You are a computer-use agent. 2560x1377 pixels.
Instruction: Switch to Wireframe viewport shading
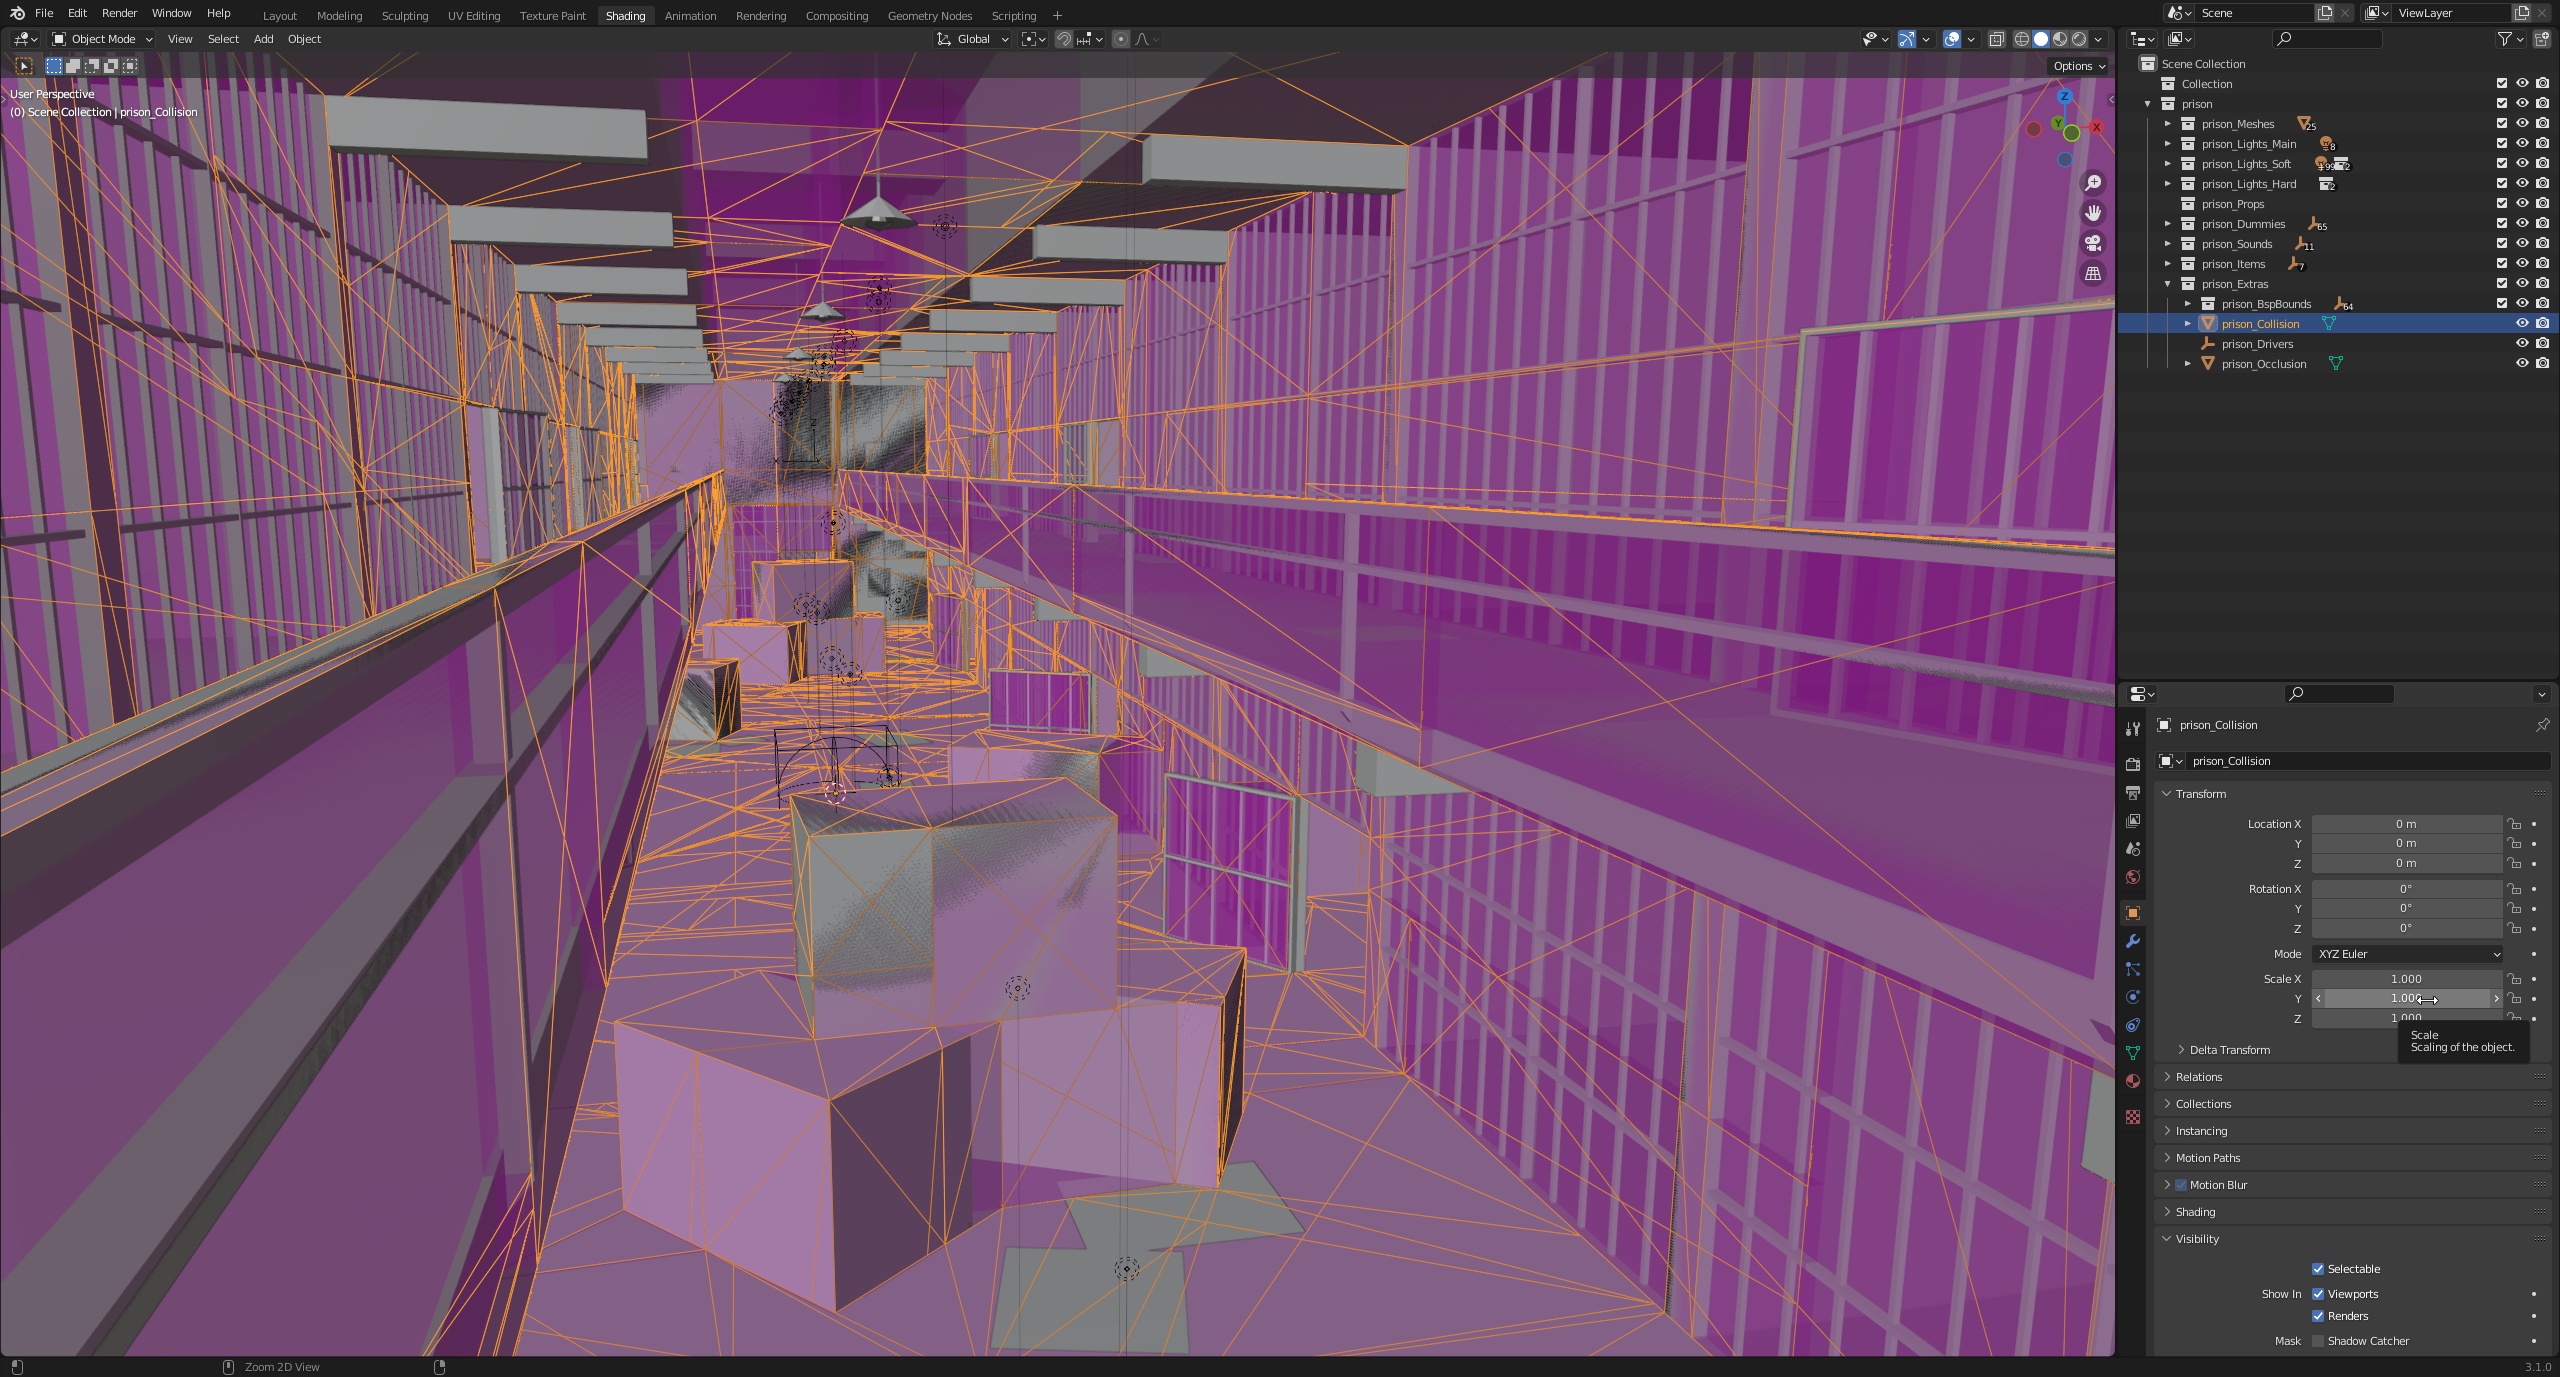[x=2022, y=39]
